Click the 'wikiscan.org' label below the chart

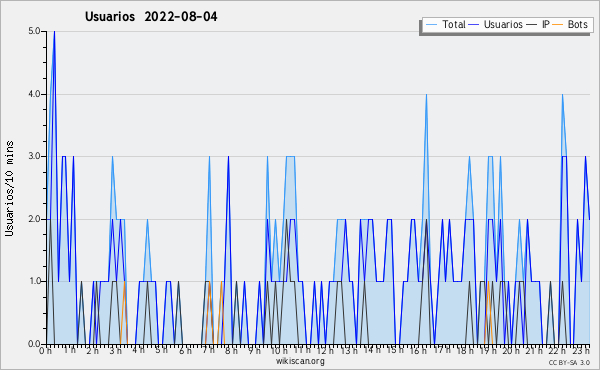[x=300, y=361]
